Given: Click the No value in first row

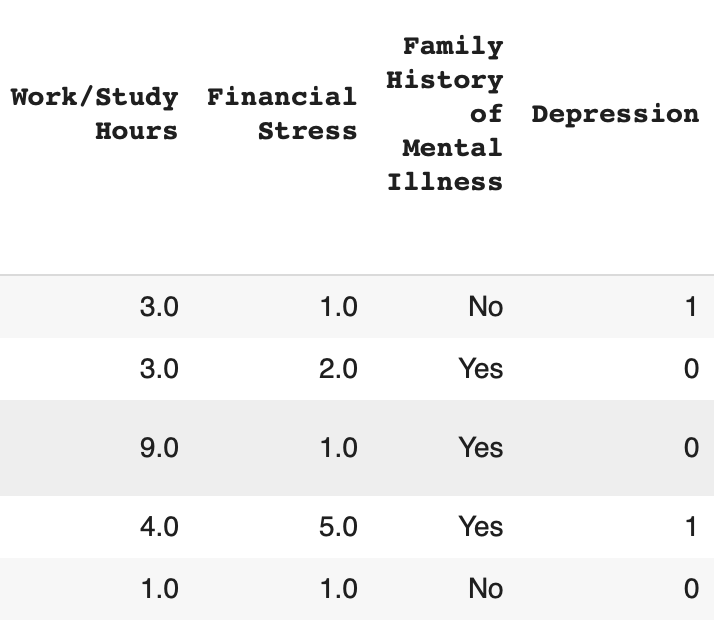Looking at the screenshot, I should 485,307.
